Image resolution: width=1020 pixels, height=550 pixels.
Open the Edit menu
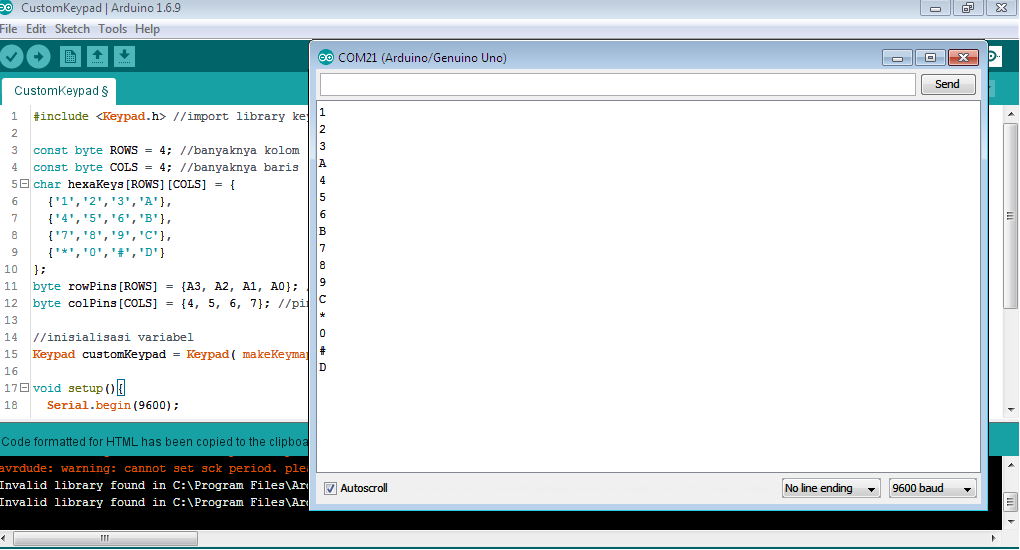click(x=36, y=29)
